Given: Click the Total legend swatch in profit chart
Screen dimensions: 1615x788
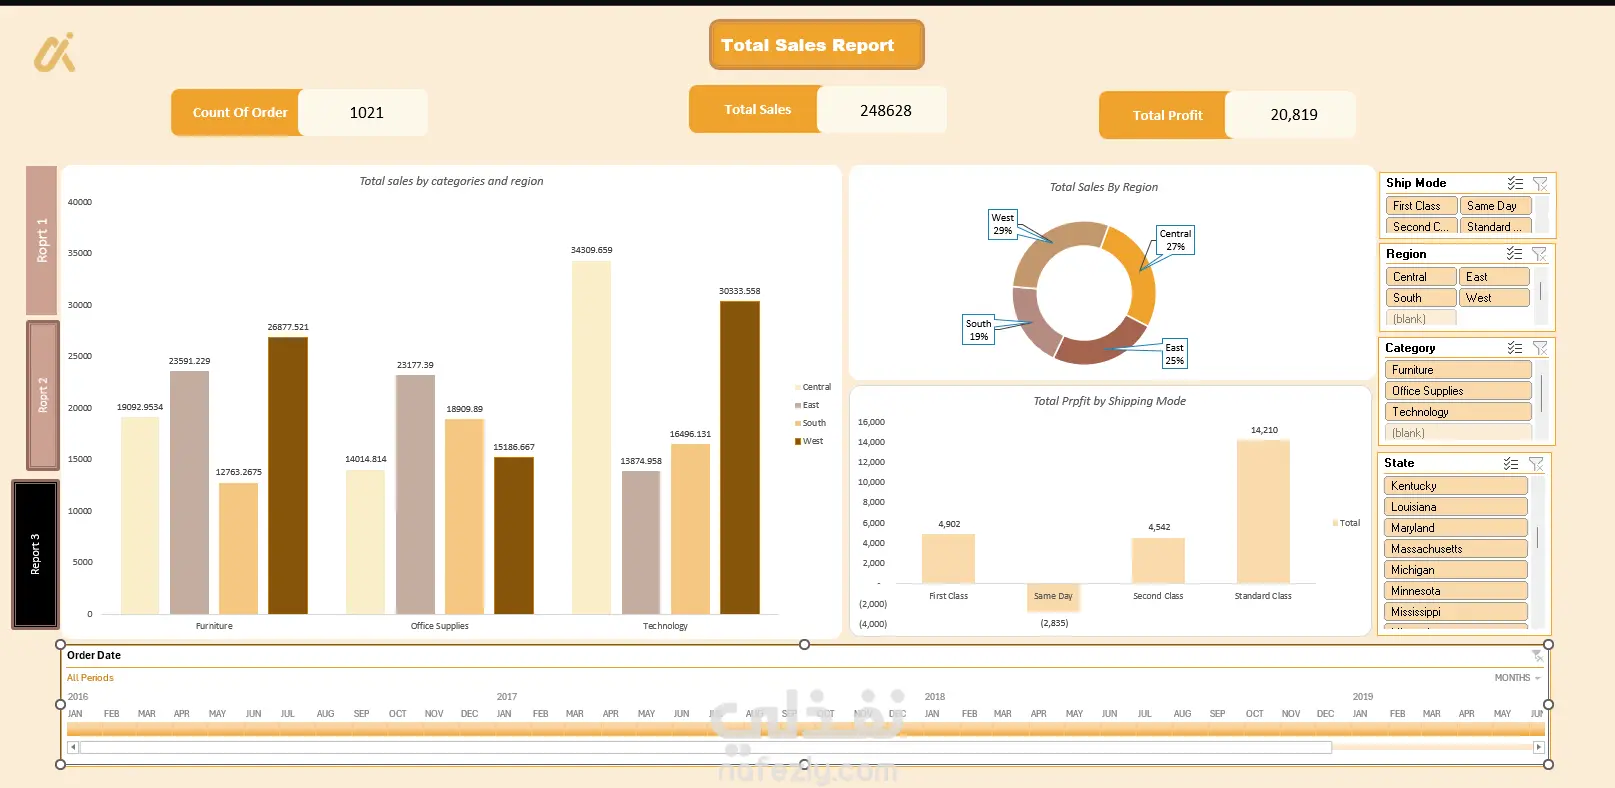Looking at the screenshot, I should click(x=1335, y=524).
